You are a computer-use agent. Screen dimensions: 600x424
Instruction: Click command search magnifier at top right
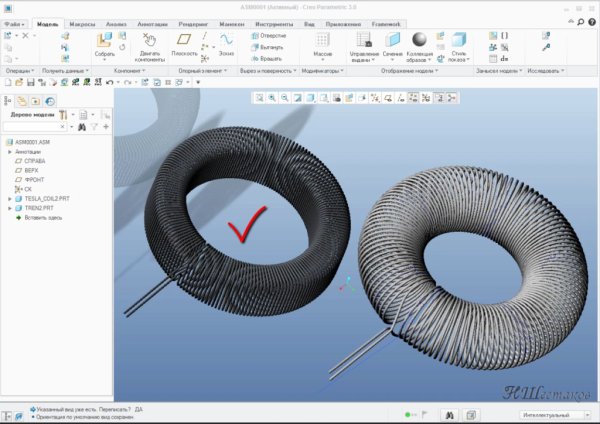580,22
